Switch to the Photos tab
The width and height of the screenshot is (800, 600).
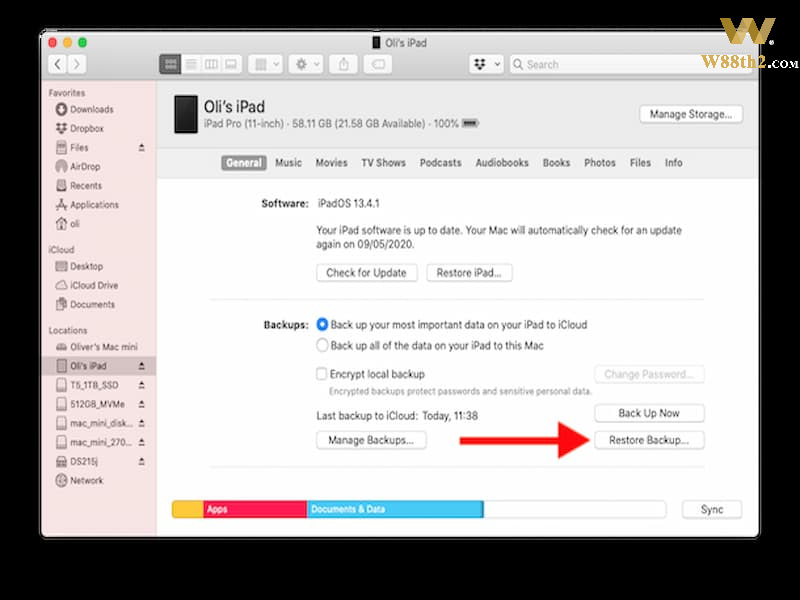tap(600, 163)
